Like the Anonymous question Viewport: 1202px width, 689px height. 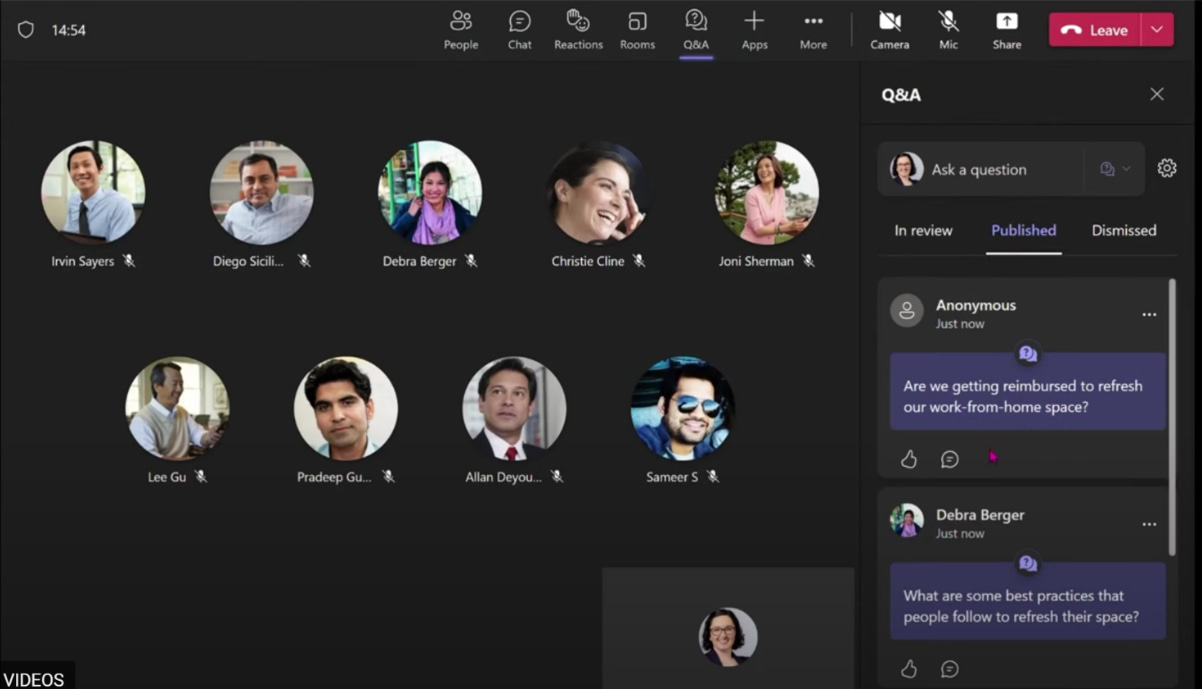click(908, 459)
